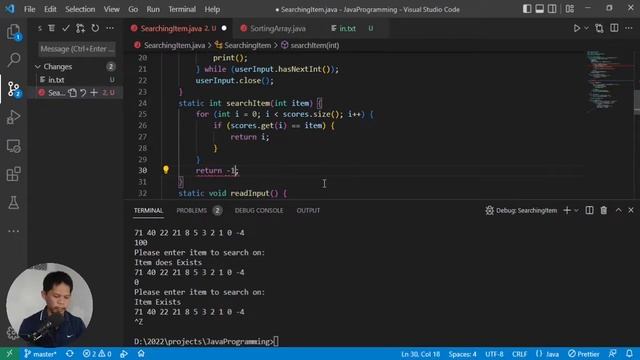The height and width of the screenshot is (360, 640).
Task: Open Customize Layout icon in title bar
Action: pos(570,9)
